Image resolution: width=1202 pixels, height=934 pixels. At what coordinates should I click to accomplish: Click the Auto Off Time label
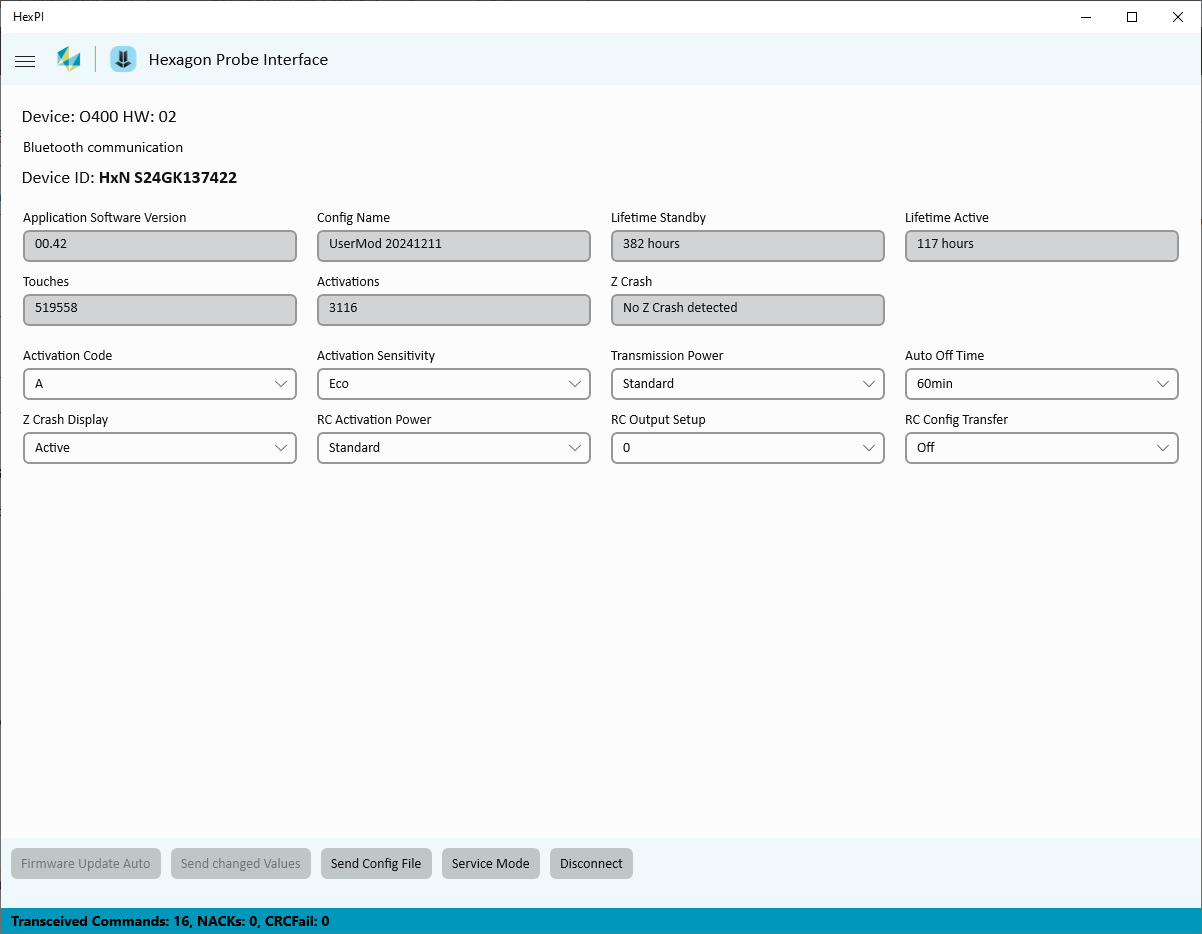point(945,356)
